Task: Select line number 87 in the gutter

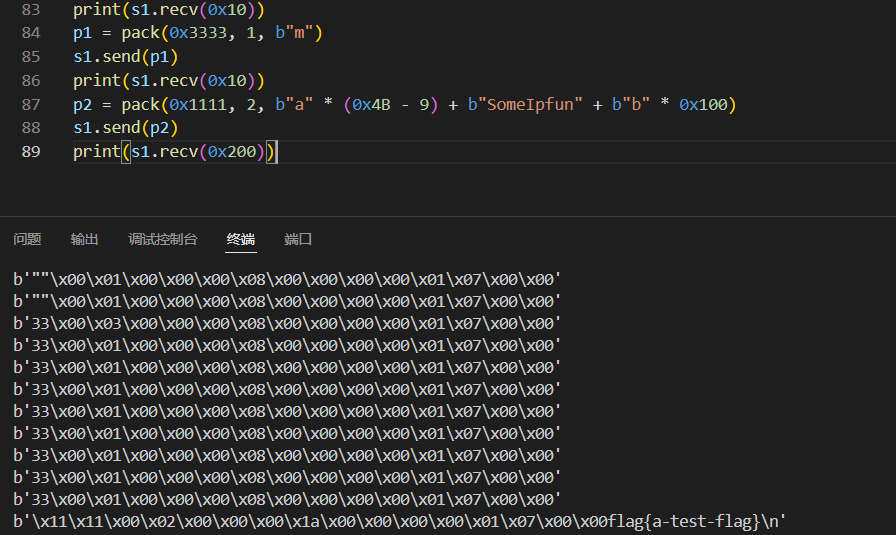Action: 31,105
